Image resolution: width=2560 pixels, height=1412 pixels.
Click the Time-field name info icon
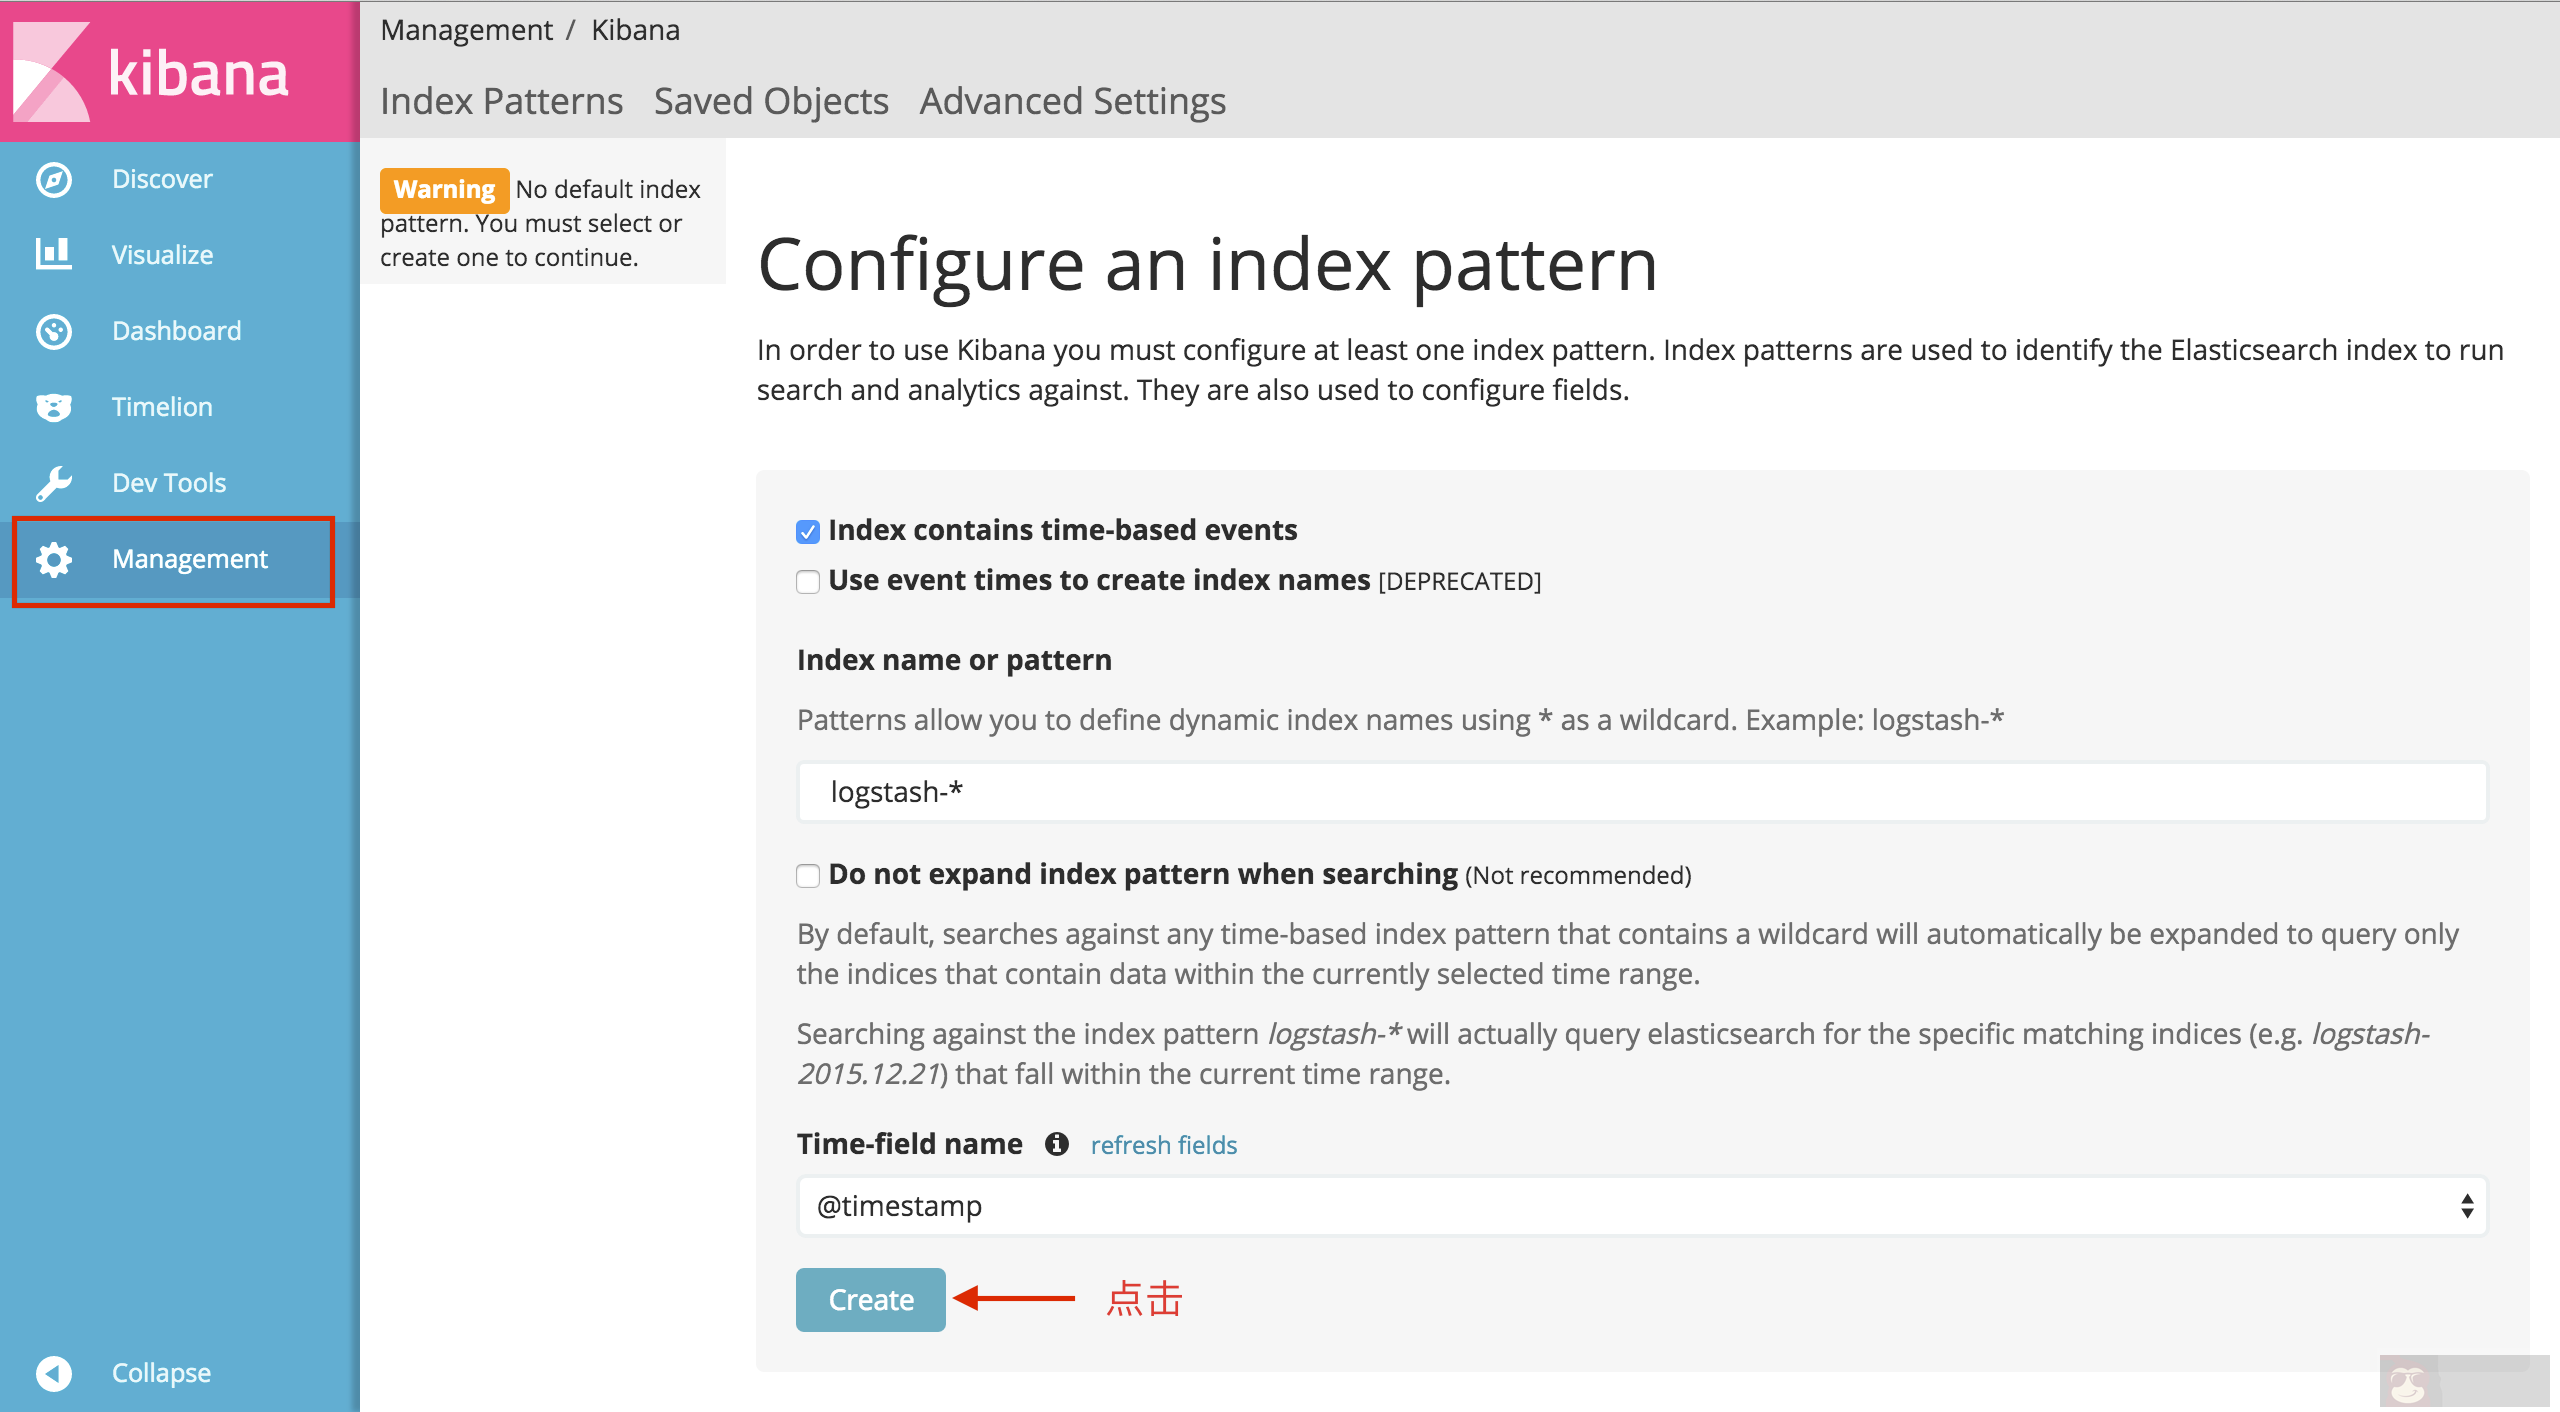click(x=1057, y=1144)
